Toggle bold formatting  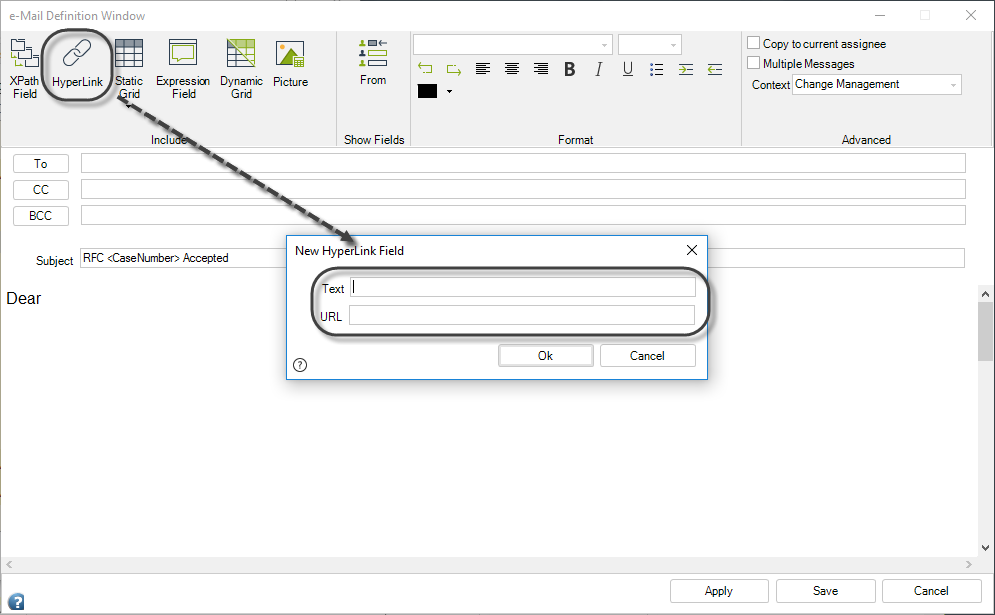tap(570, 69)
